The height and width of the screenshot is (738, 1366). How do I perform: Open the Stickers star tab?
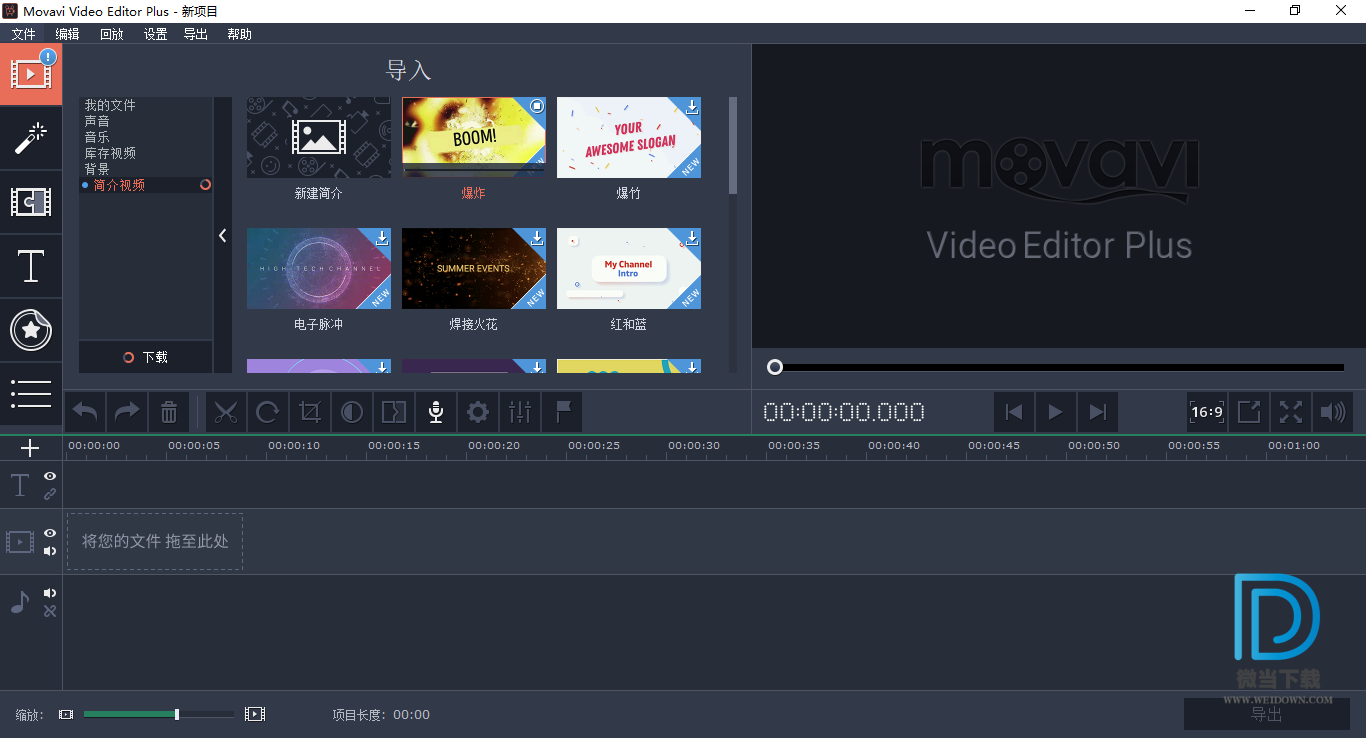point(31,330)
